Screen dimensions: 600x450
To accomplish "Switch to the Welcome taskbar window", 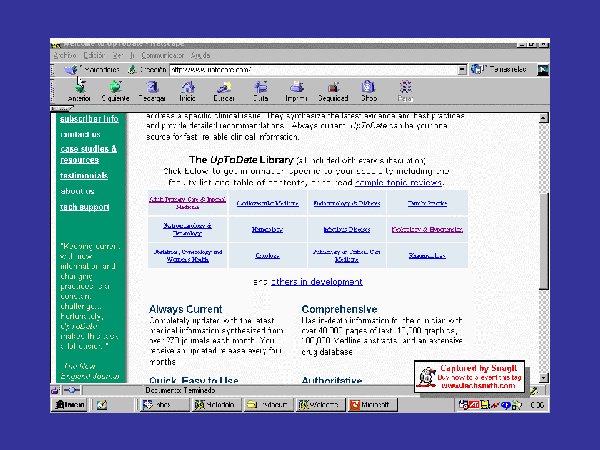I will (321, 404).
